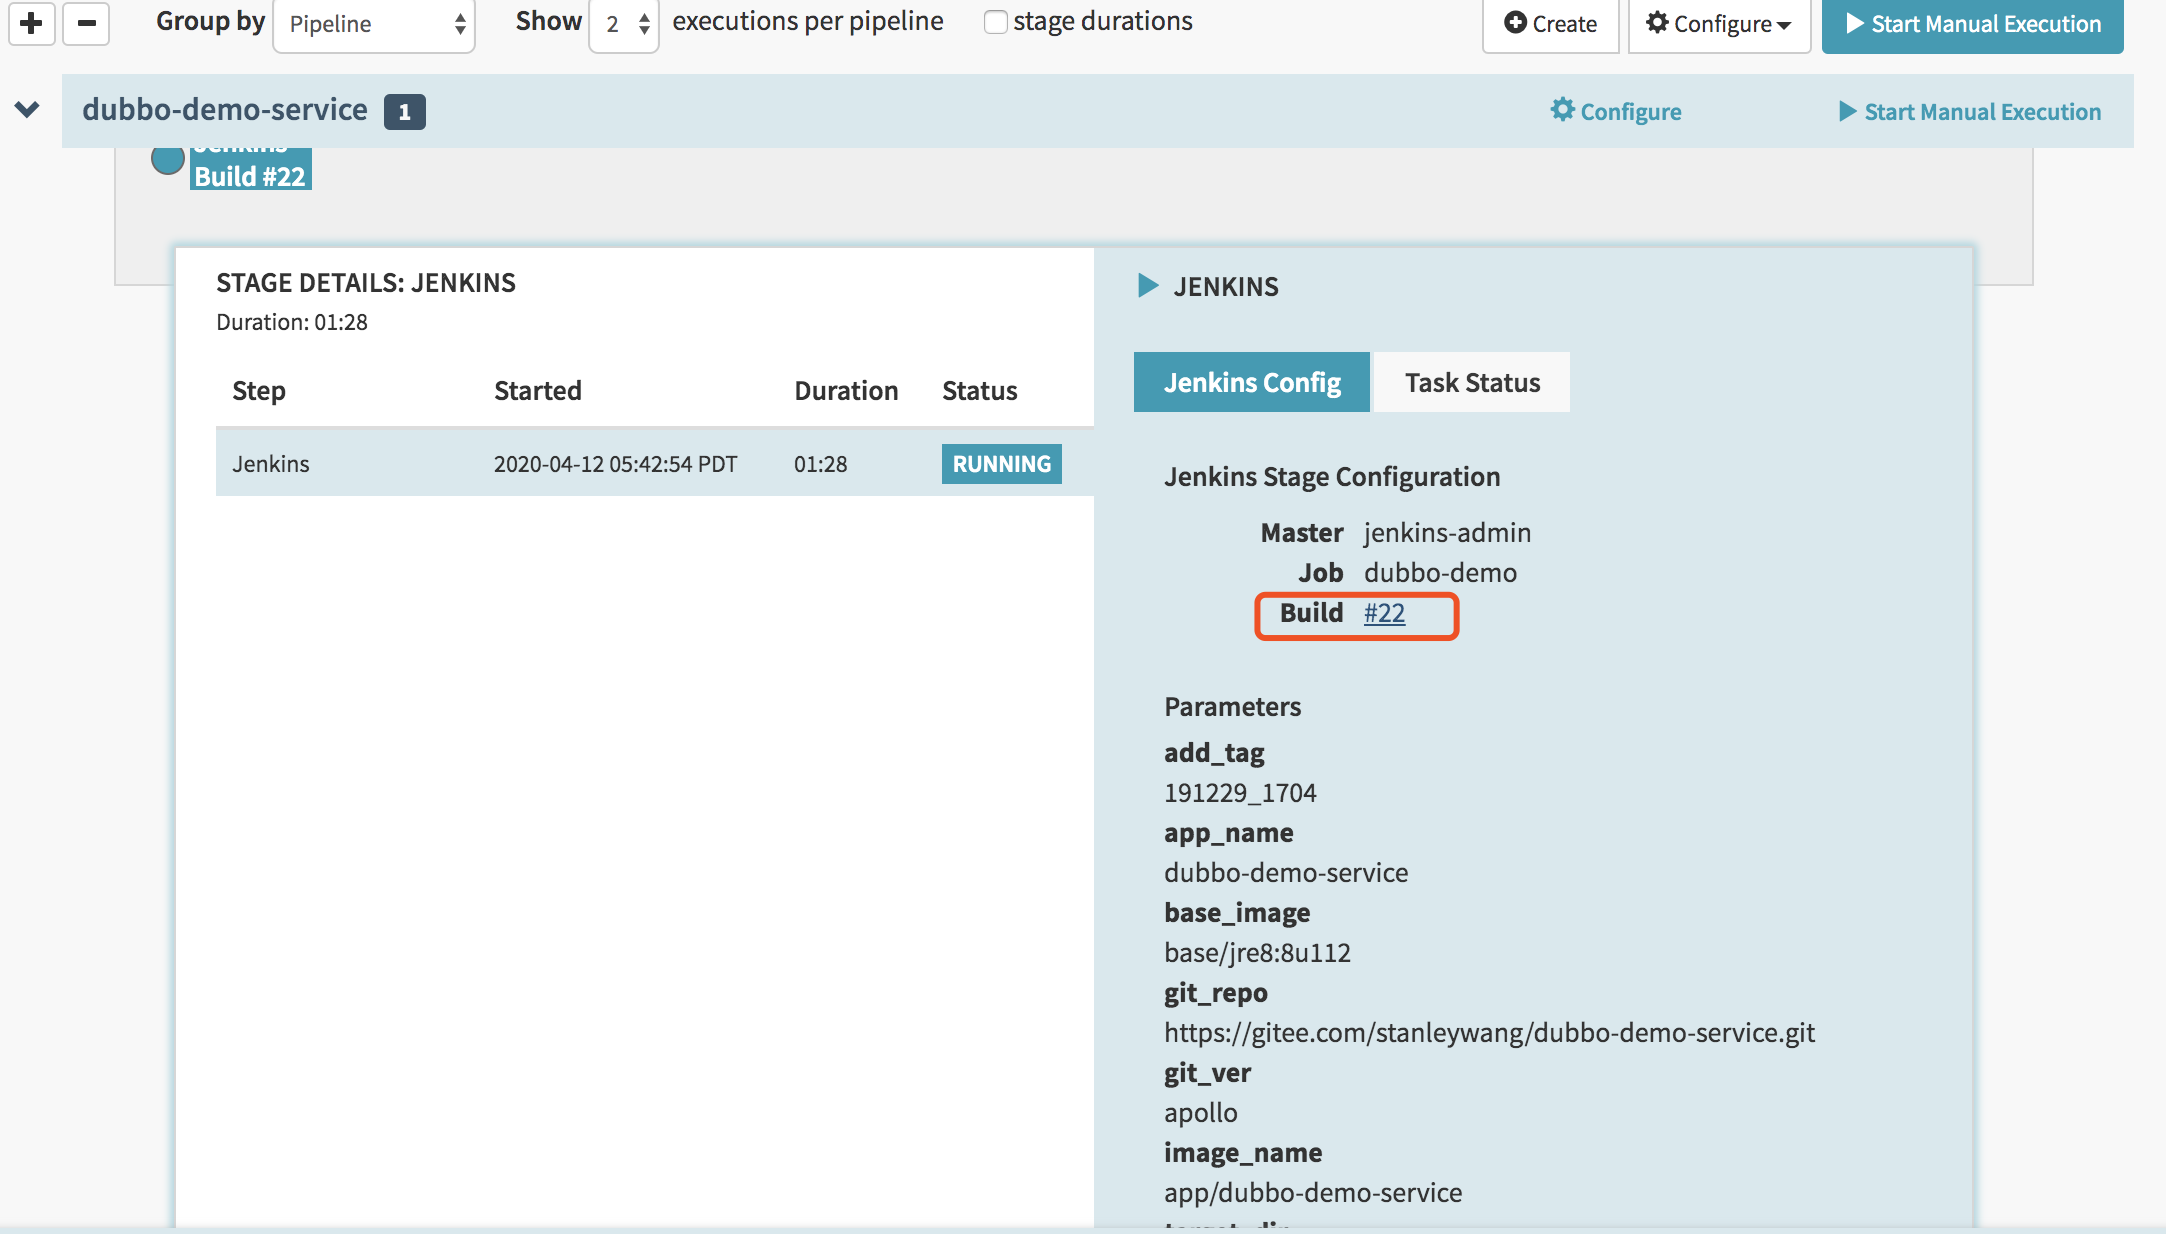Screen dimensions: 2166x1234
Task: Click the git_repo URL value
Action: [1489, 1033]
